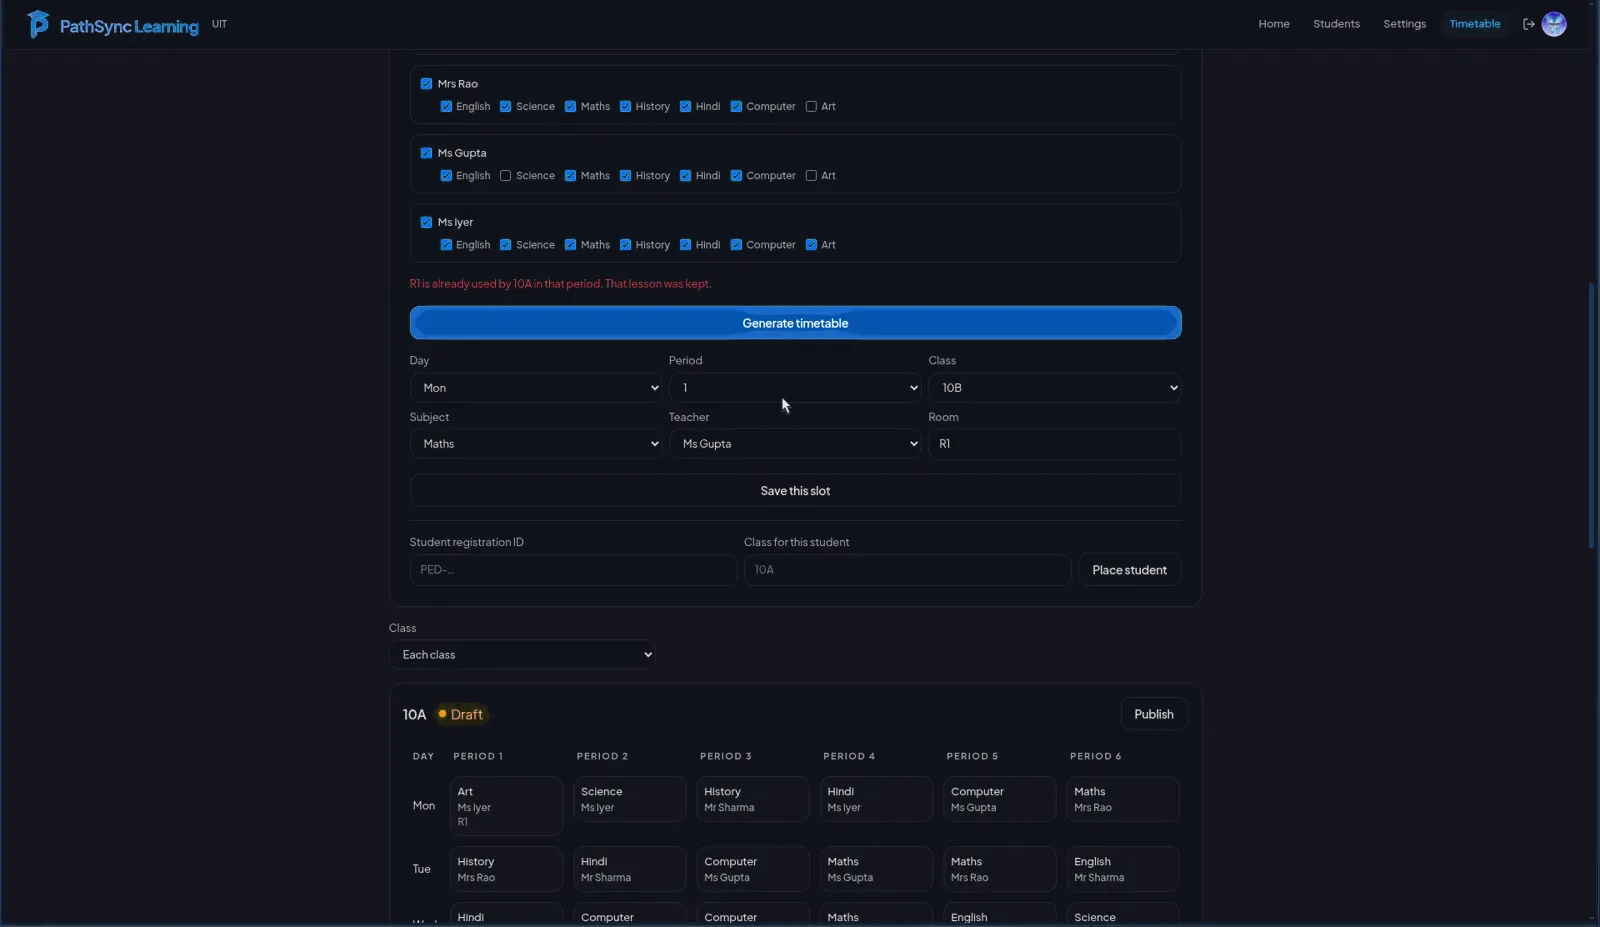Image resolution: width=1600 pixels, height=927 pixels.
Task: Open the Period dropdown showing 1
Action: click(x=795, y=388)
